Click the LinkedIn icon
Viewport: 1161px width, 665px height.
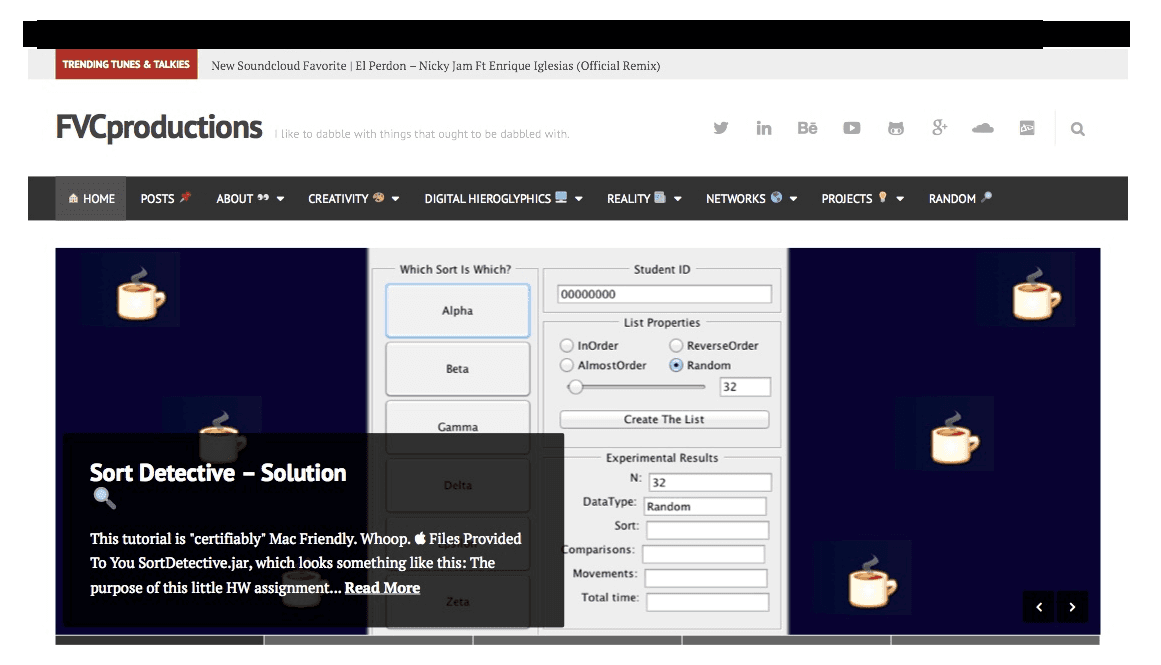coord(764,128)
